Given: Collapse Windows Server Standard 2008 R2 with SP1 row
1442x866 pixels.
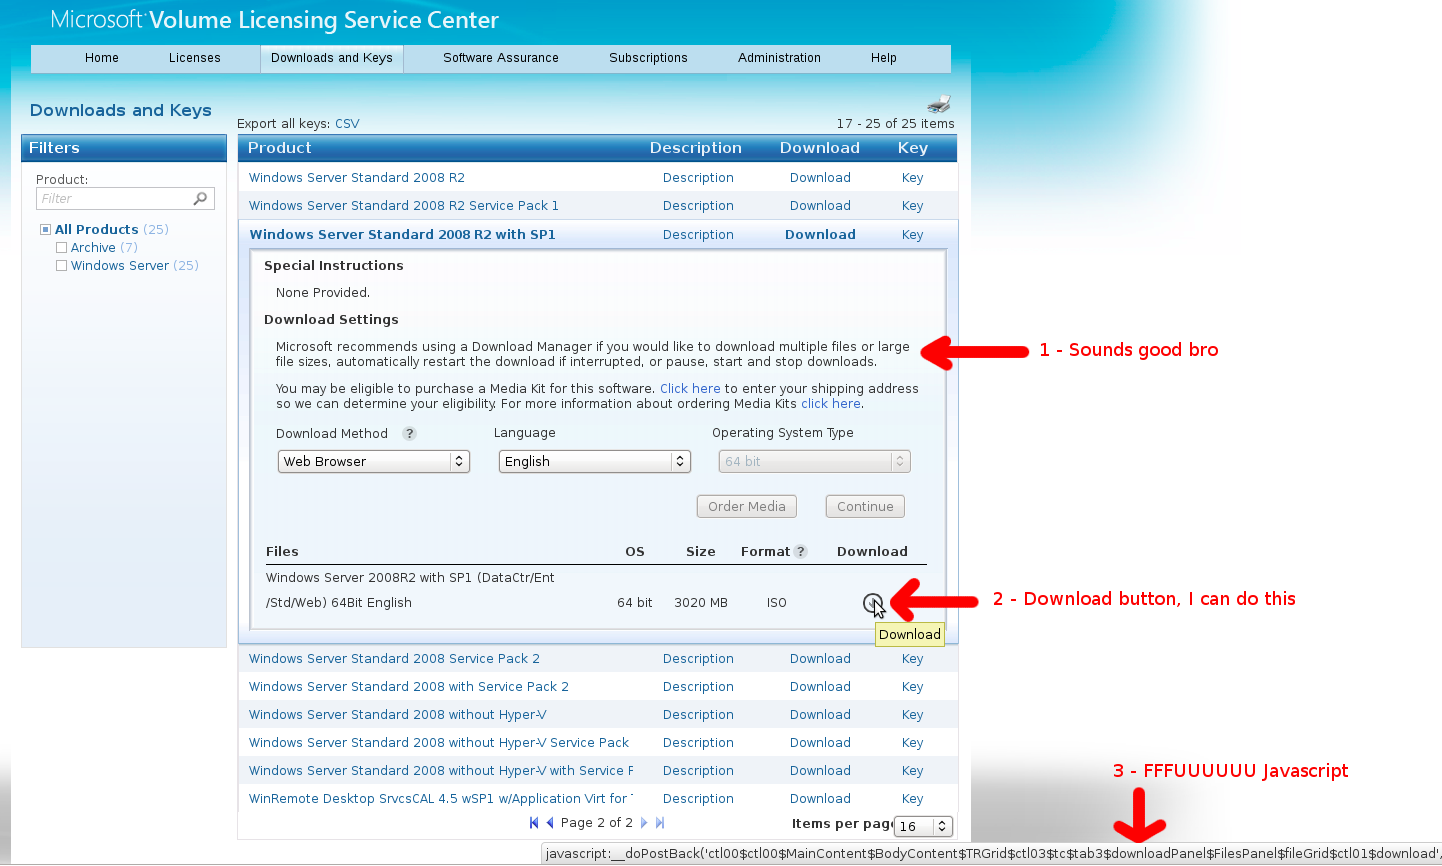Looking at the screenshot, I should tap(402, 235).
